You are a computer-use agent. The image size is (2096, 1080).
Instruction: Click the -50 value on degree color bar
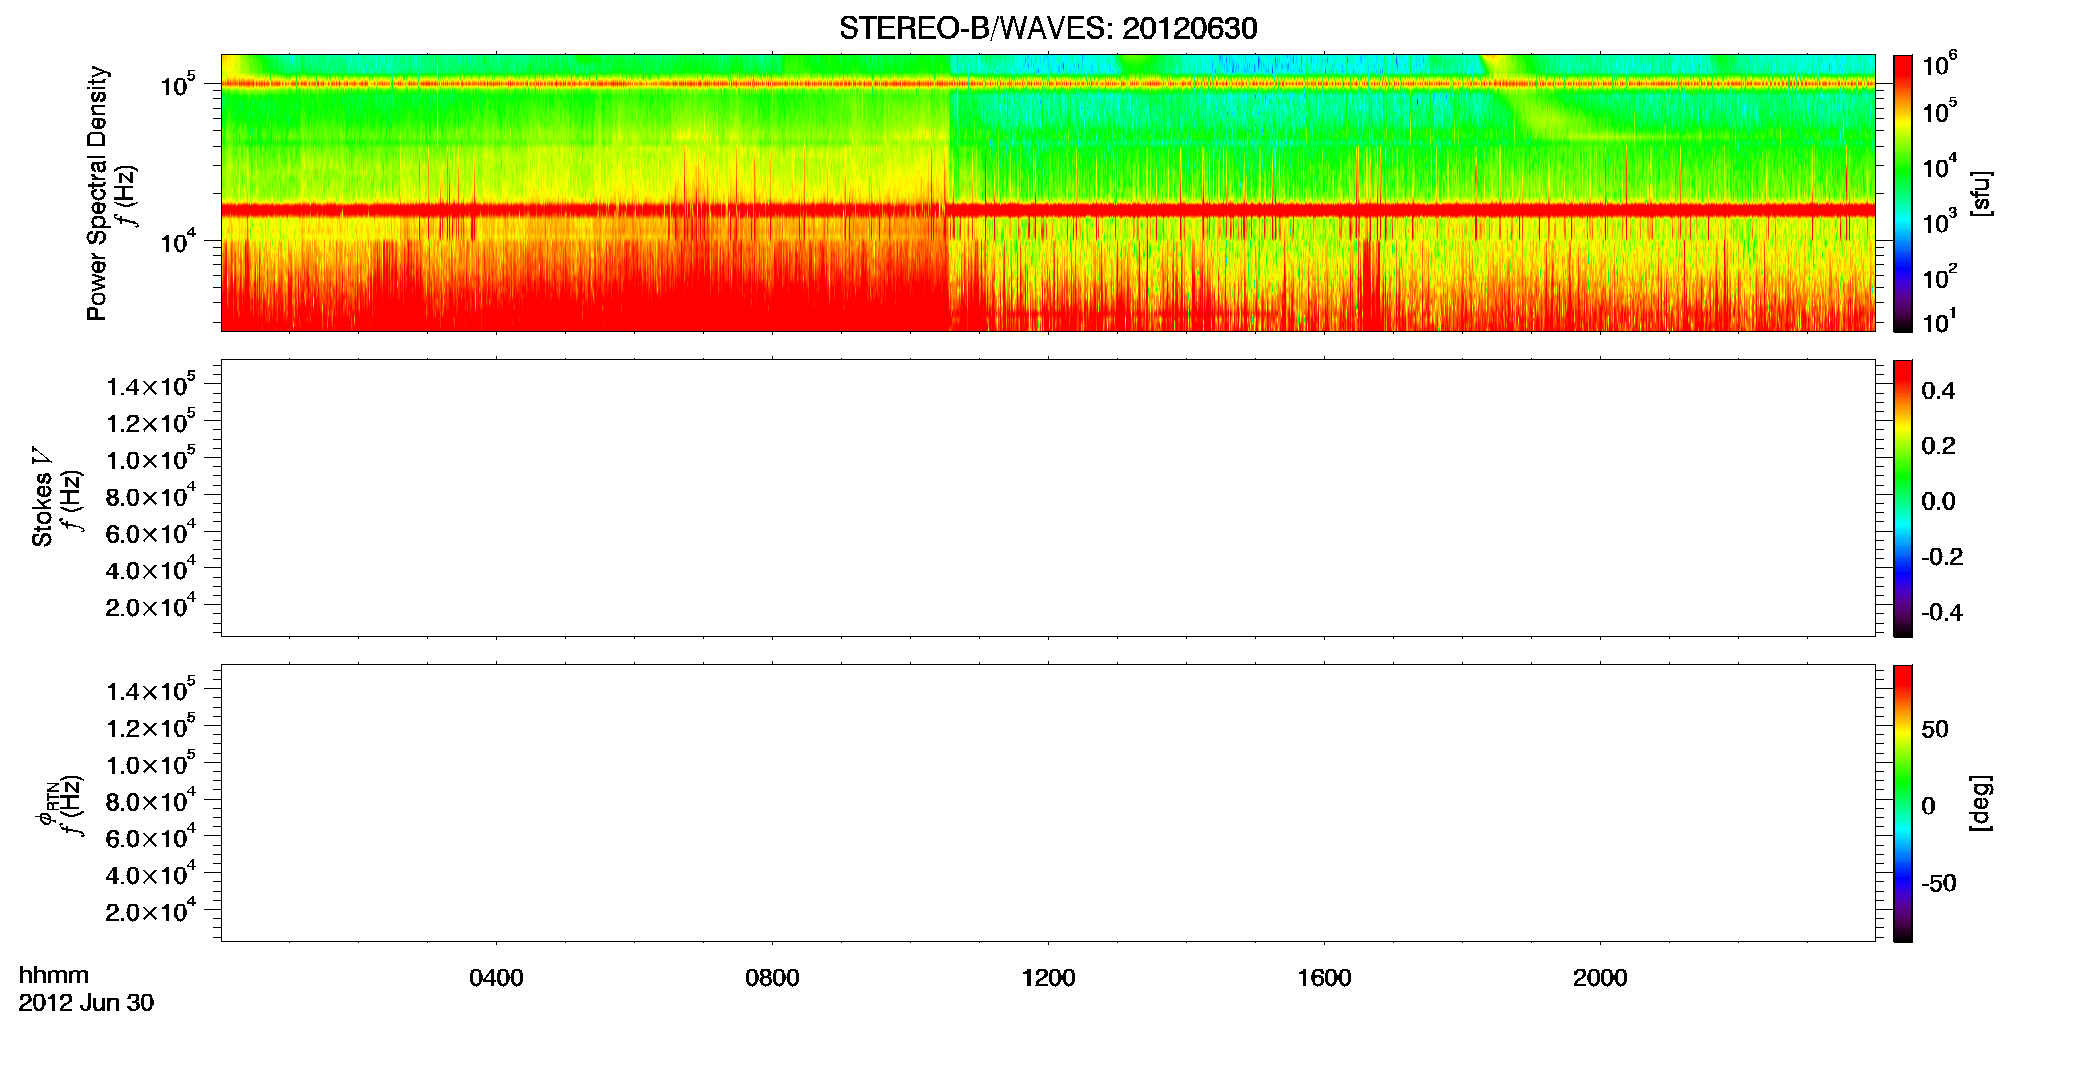(1939, 884)
